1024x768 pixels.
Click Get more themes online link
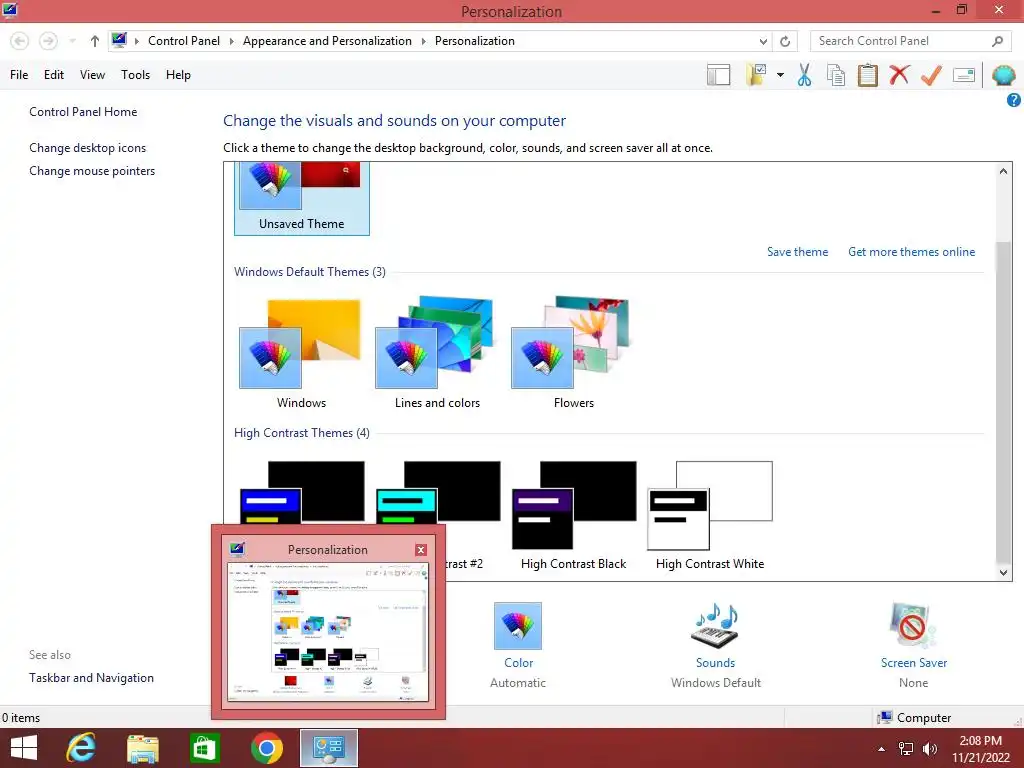912,252
